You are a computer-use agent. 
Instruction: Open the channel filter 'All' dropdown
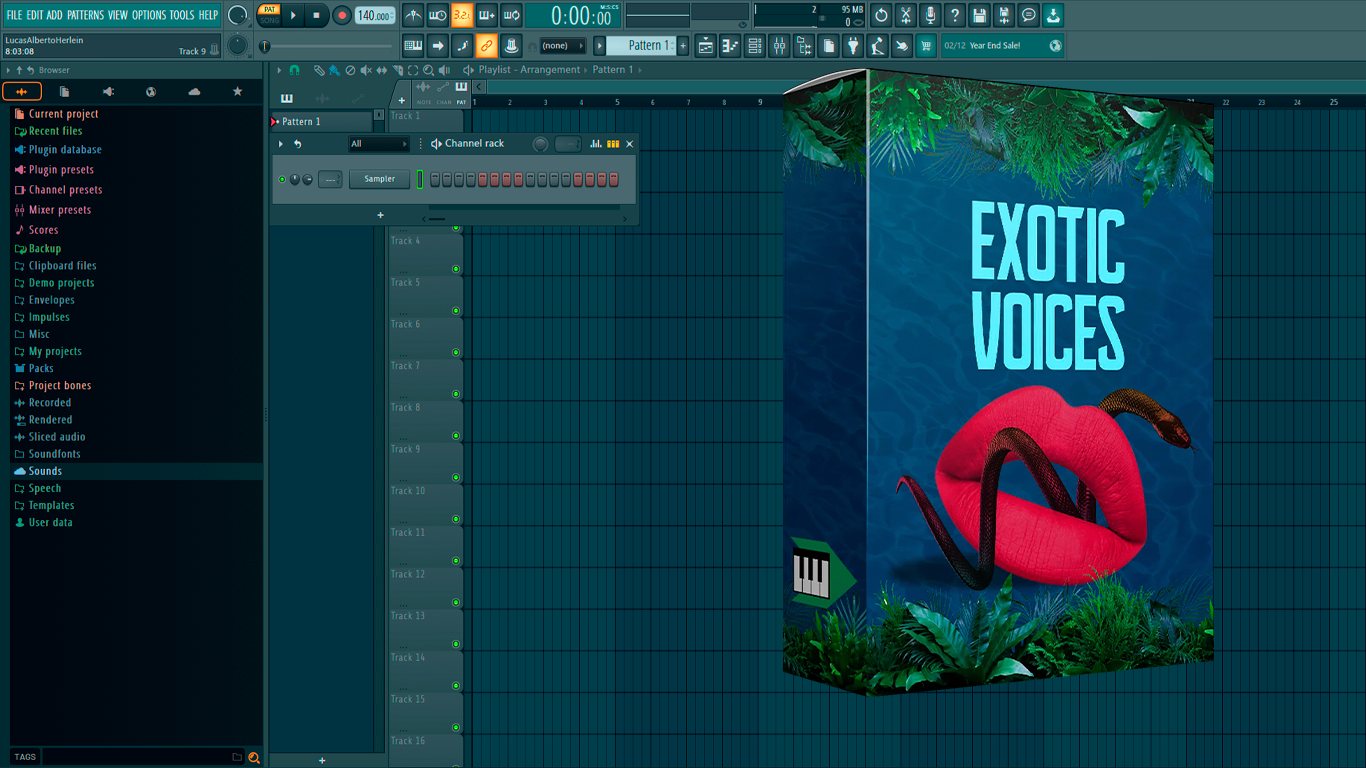(379, 144)
